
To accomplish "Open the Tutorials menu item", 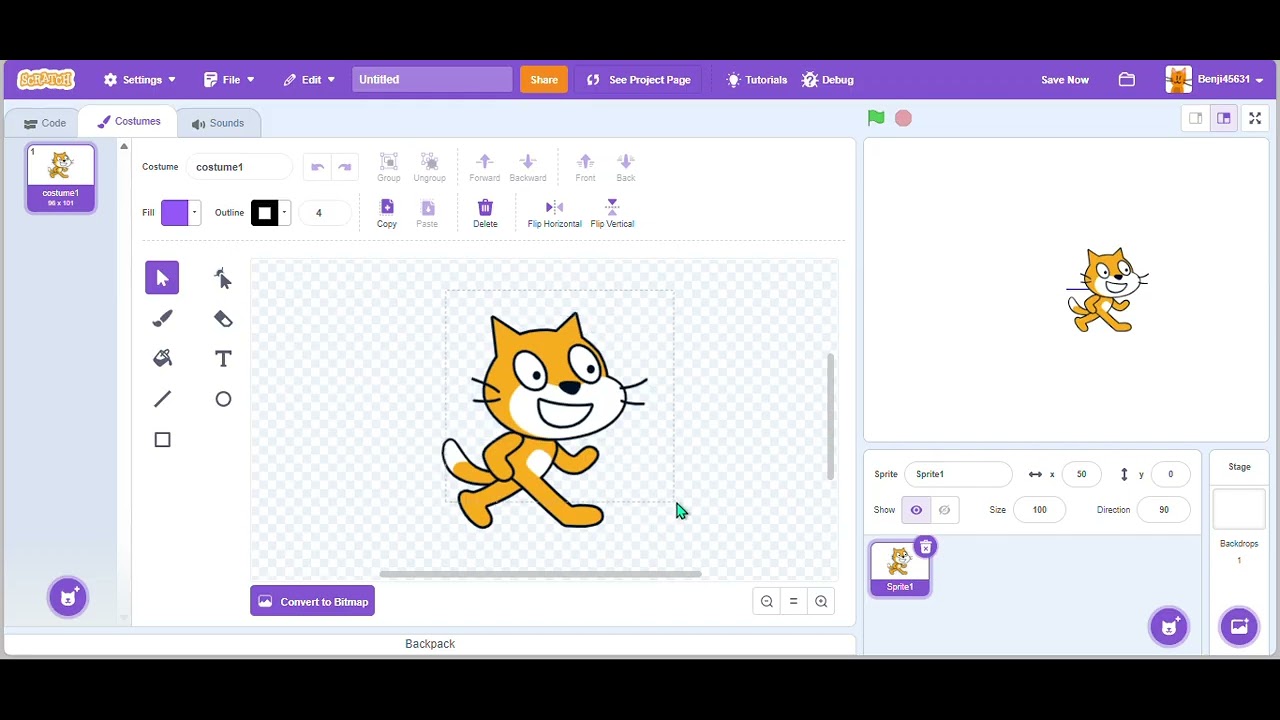I will tap(757, 80).
